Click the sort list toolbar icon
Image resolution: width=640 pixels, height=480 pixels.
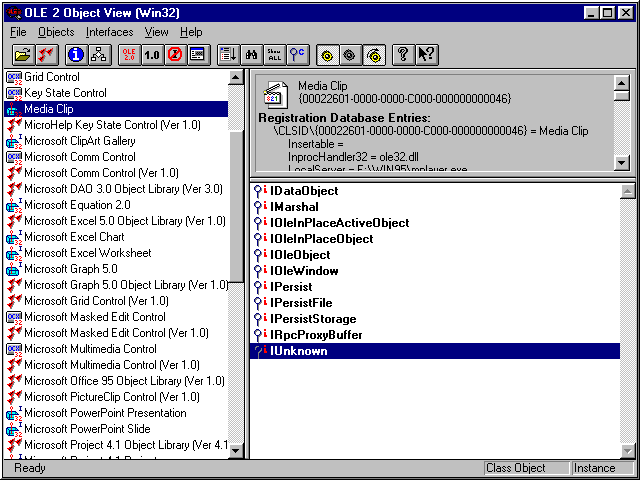[228, 54]
